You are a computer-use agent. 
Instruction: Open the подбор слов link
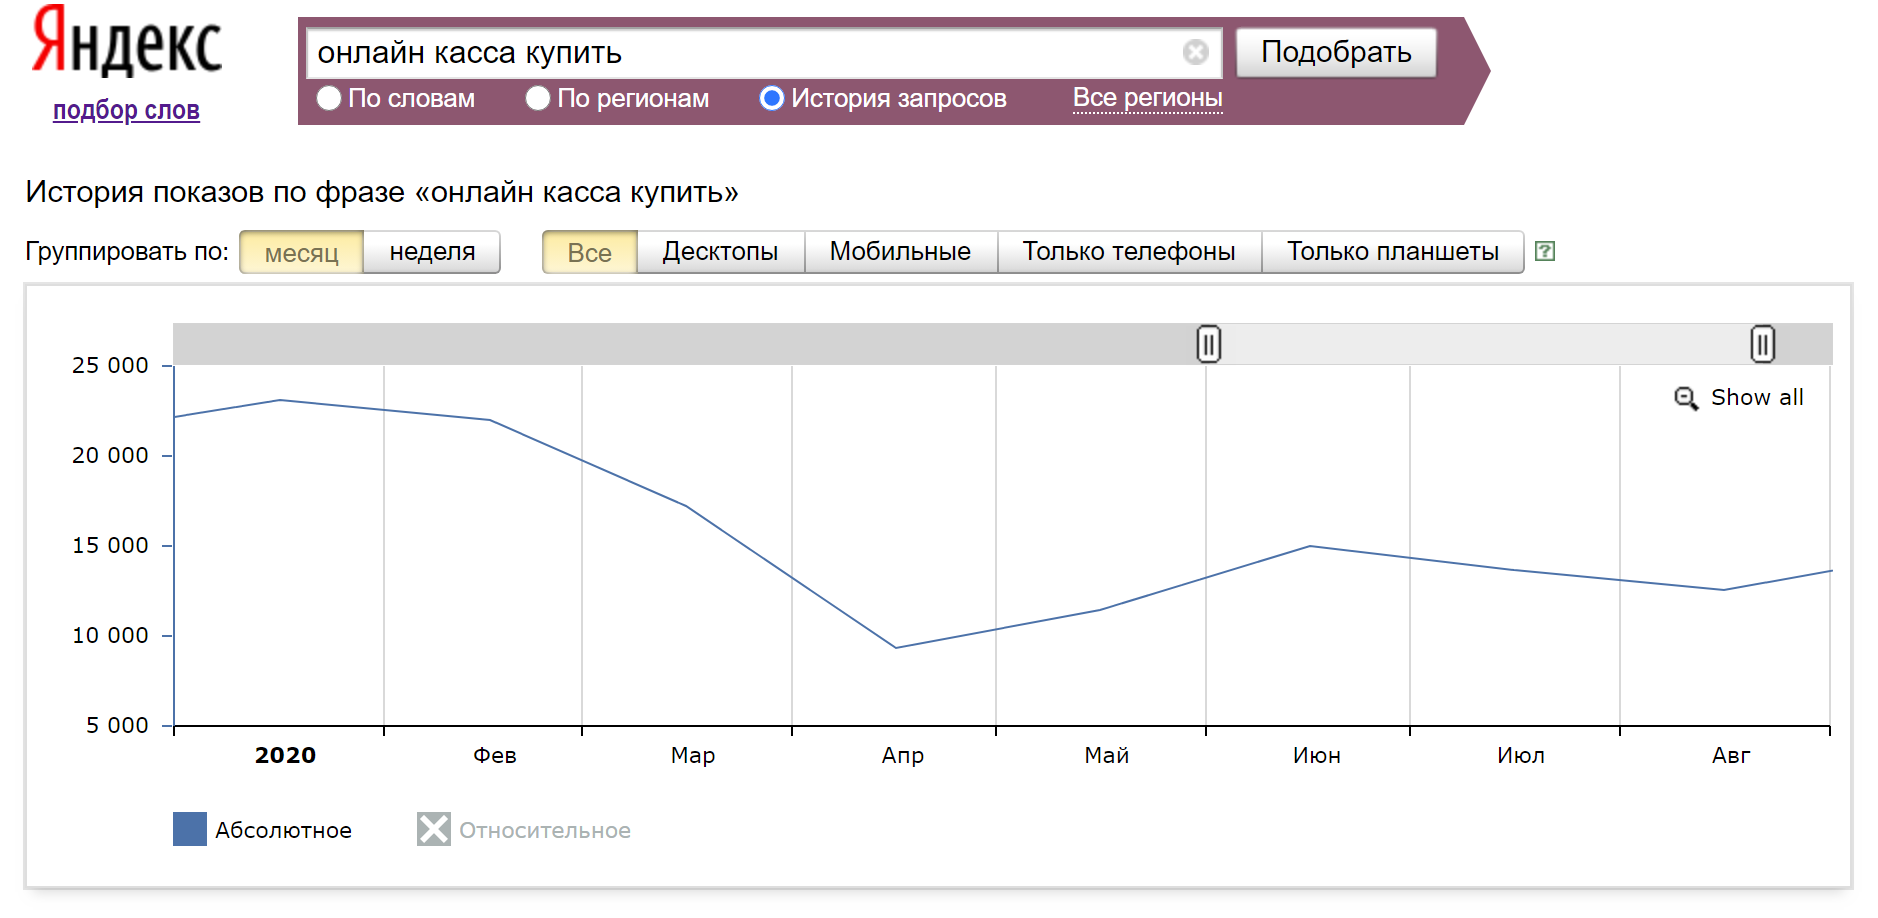coord(126,110)
